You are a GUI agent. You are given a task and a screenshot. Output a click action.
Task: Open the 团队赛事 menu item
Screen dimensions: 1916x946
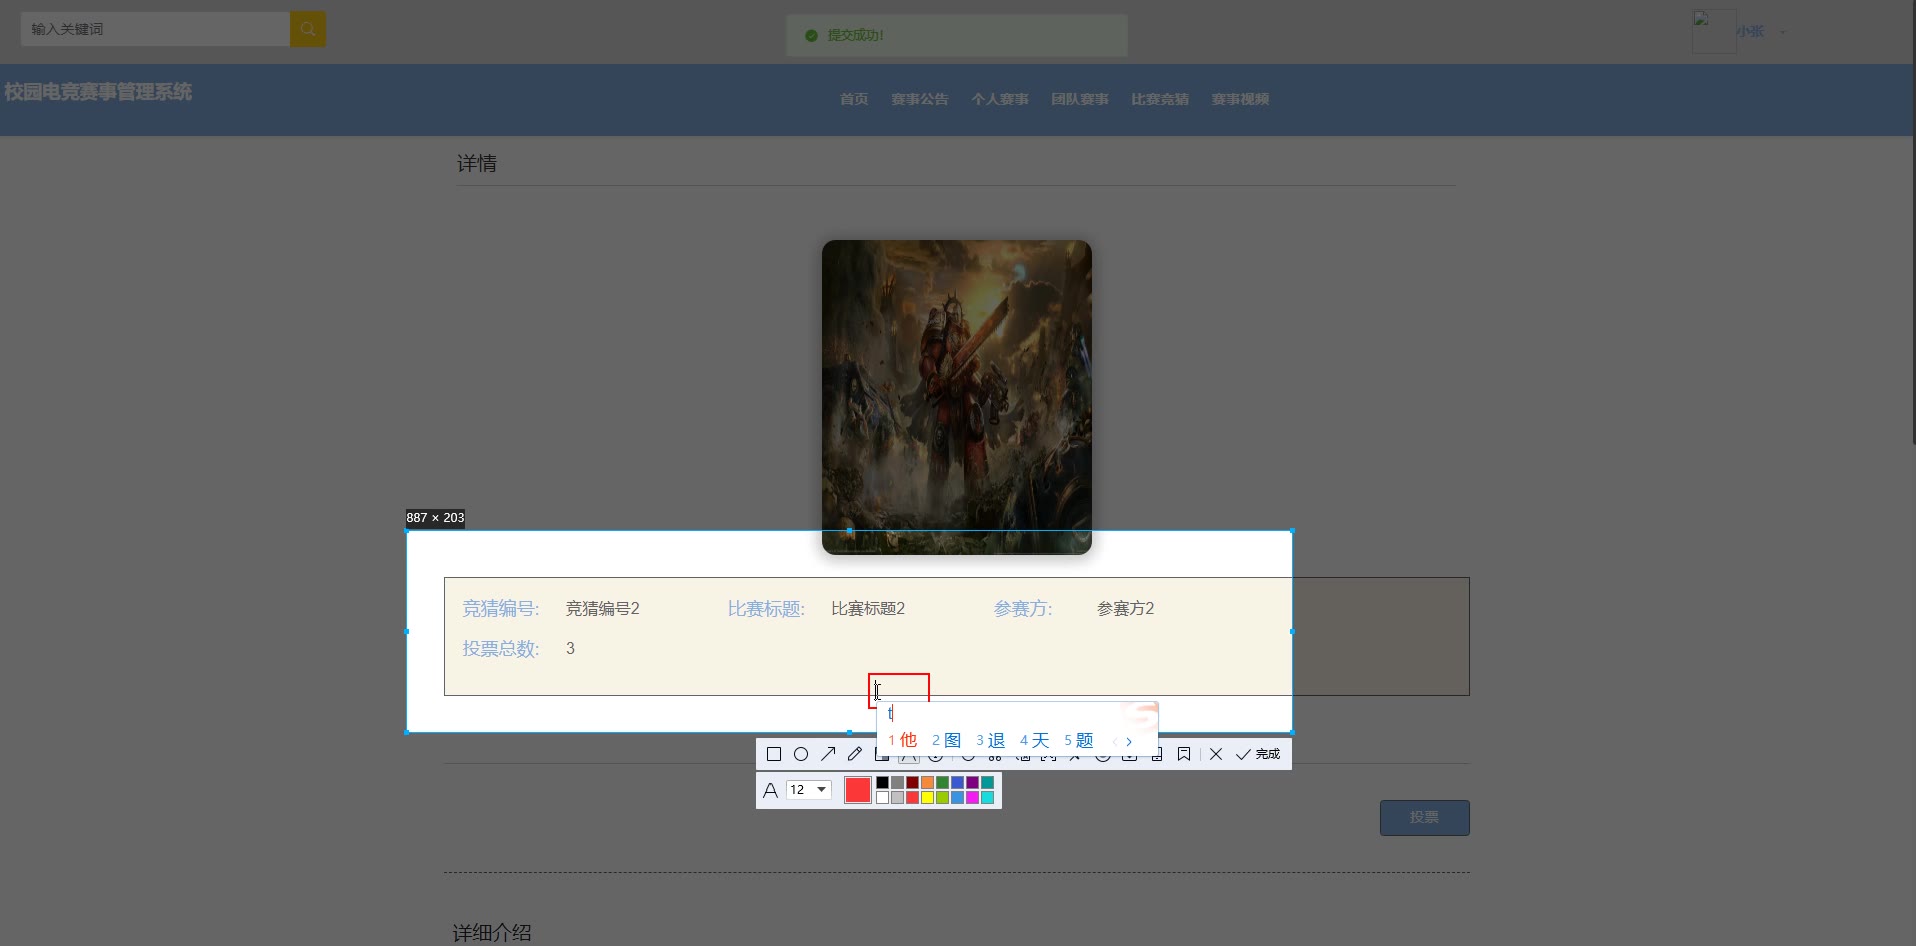click(x=1080, y=99)
